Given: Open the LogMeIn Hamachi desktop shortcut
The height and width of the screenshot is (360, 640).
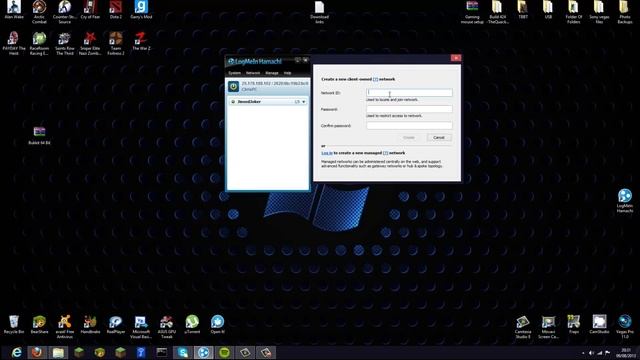Looking at the screenshot, I should 624,200.
